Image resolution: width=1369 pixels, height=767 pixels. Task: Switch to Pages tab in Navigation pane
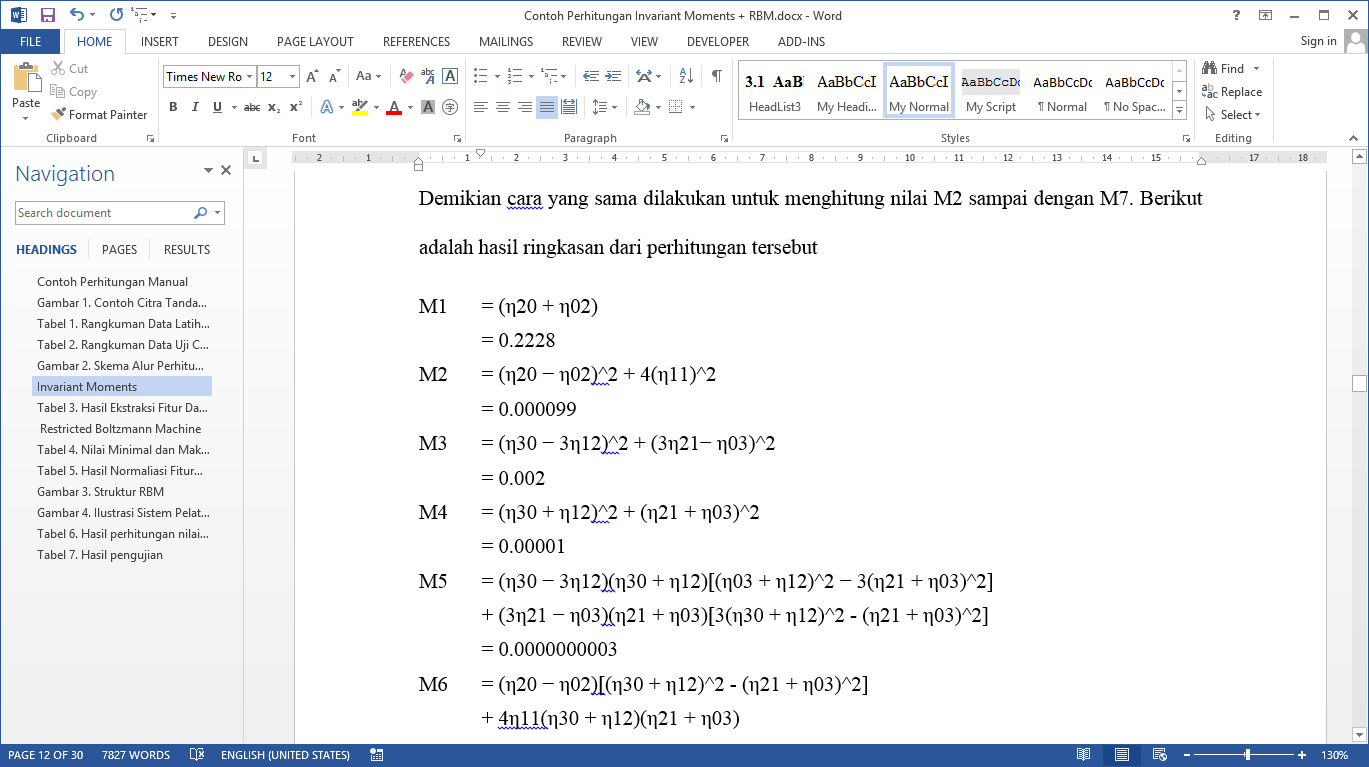[x=119, y=250]
